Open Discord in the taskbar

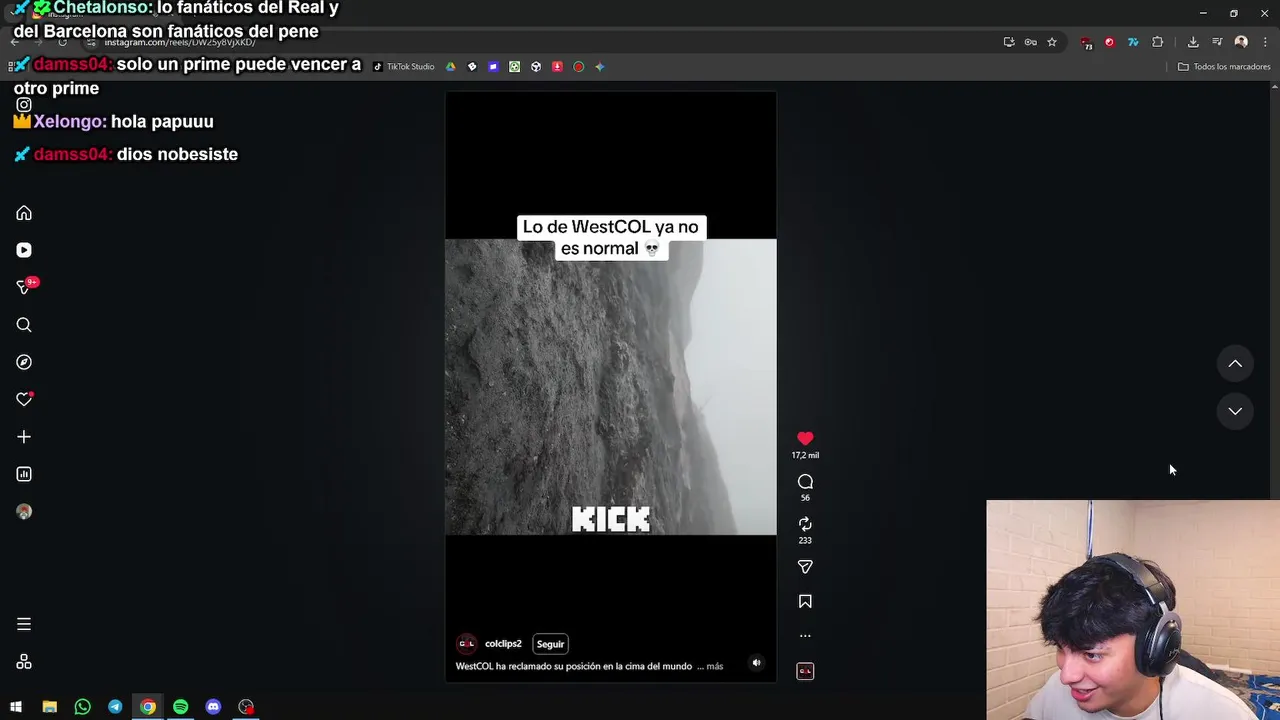[x=213, y=707]
